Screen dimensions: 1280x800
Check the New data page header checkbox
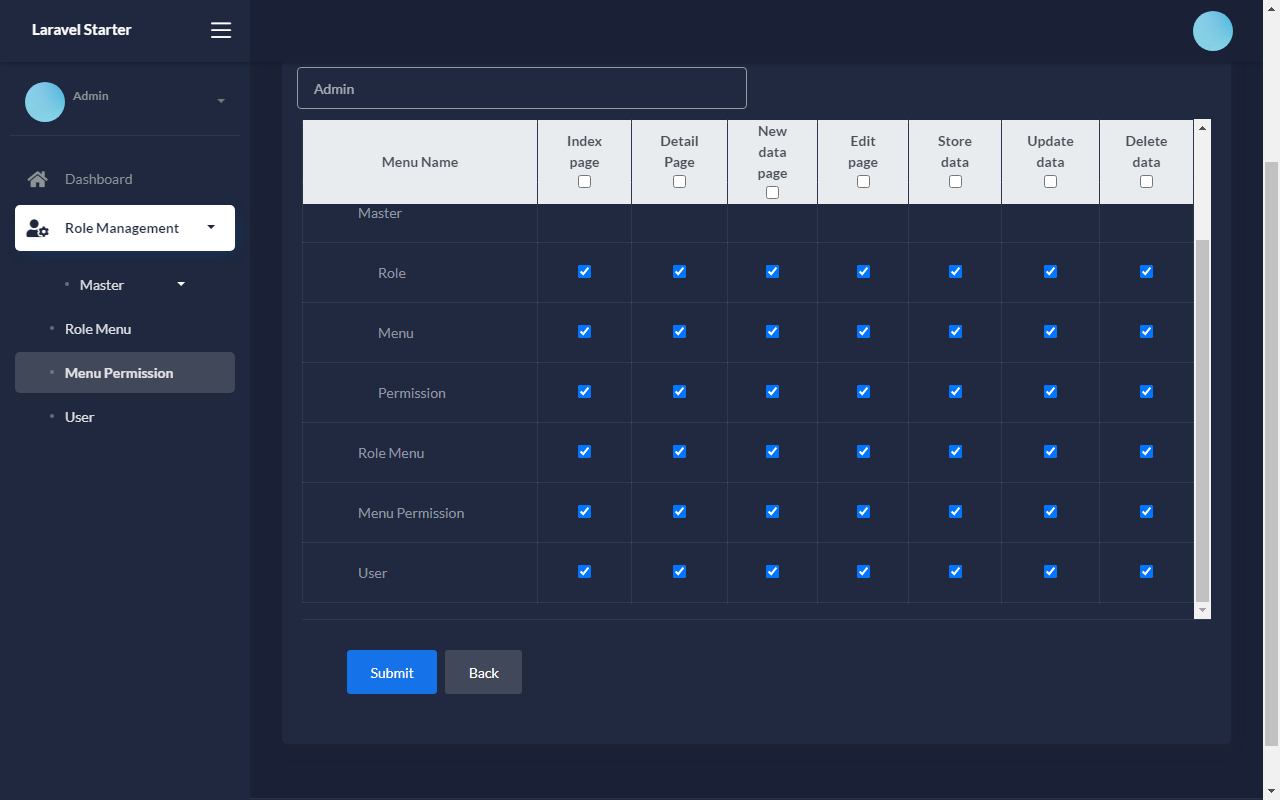click(772, 193)
